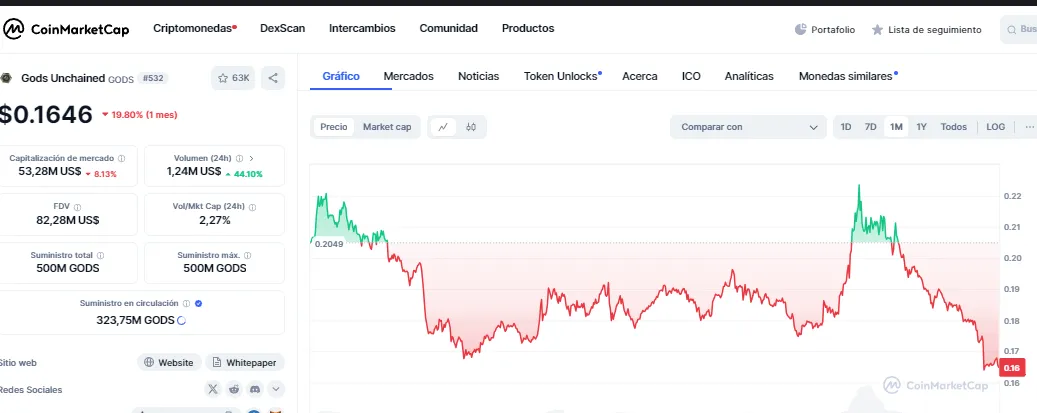1037x413 pixels.
Task: Click the Portafolio pie icon
Action: tap(800, 29)
